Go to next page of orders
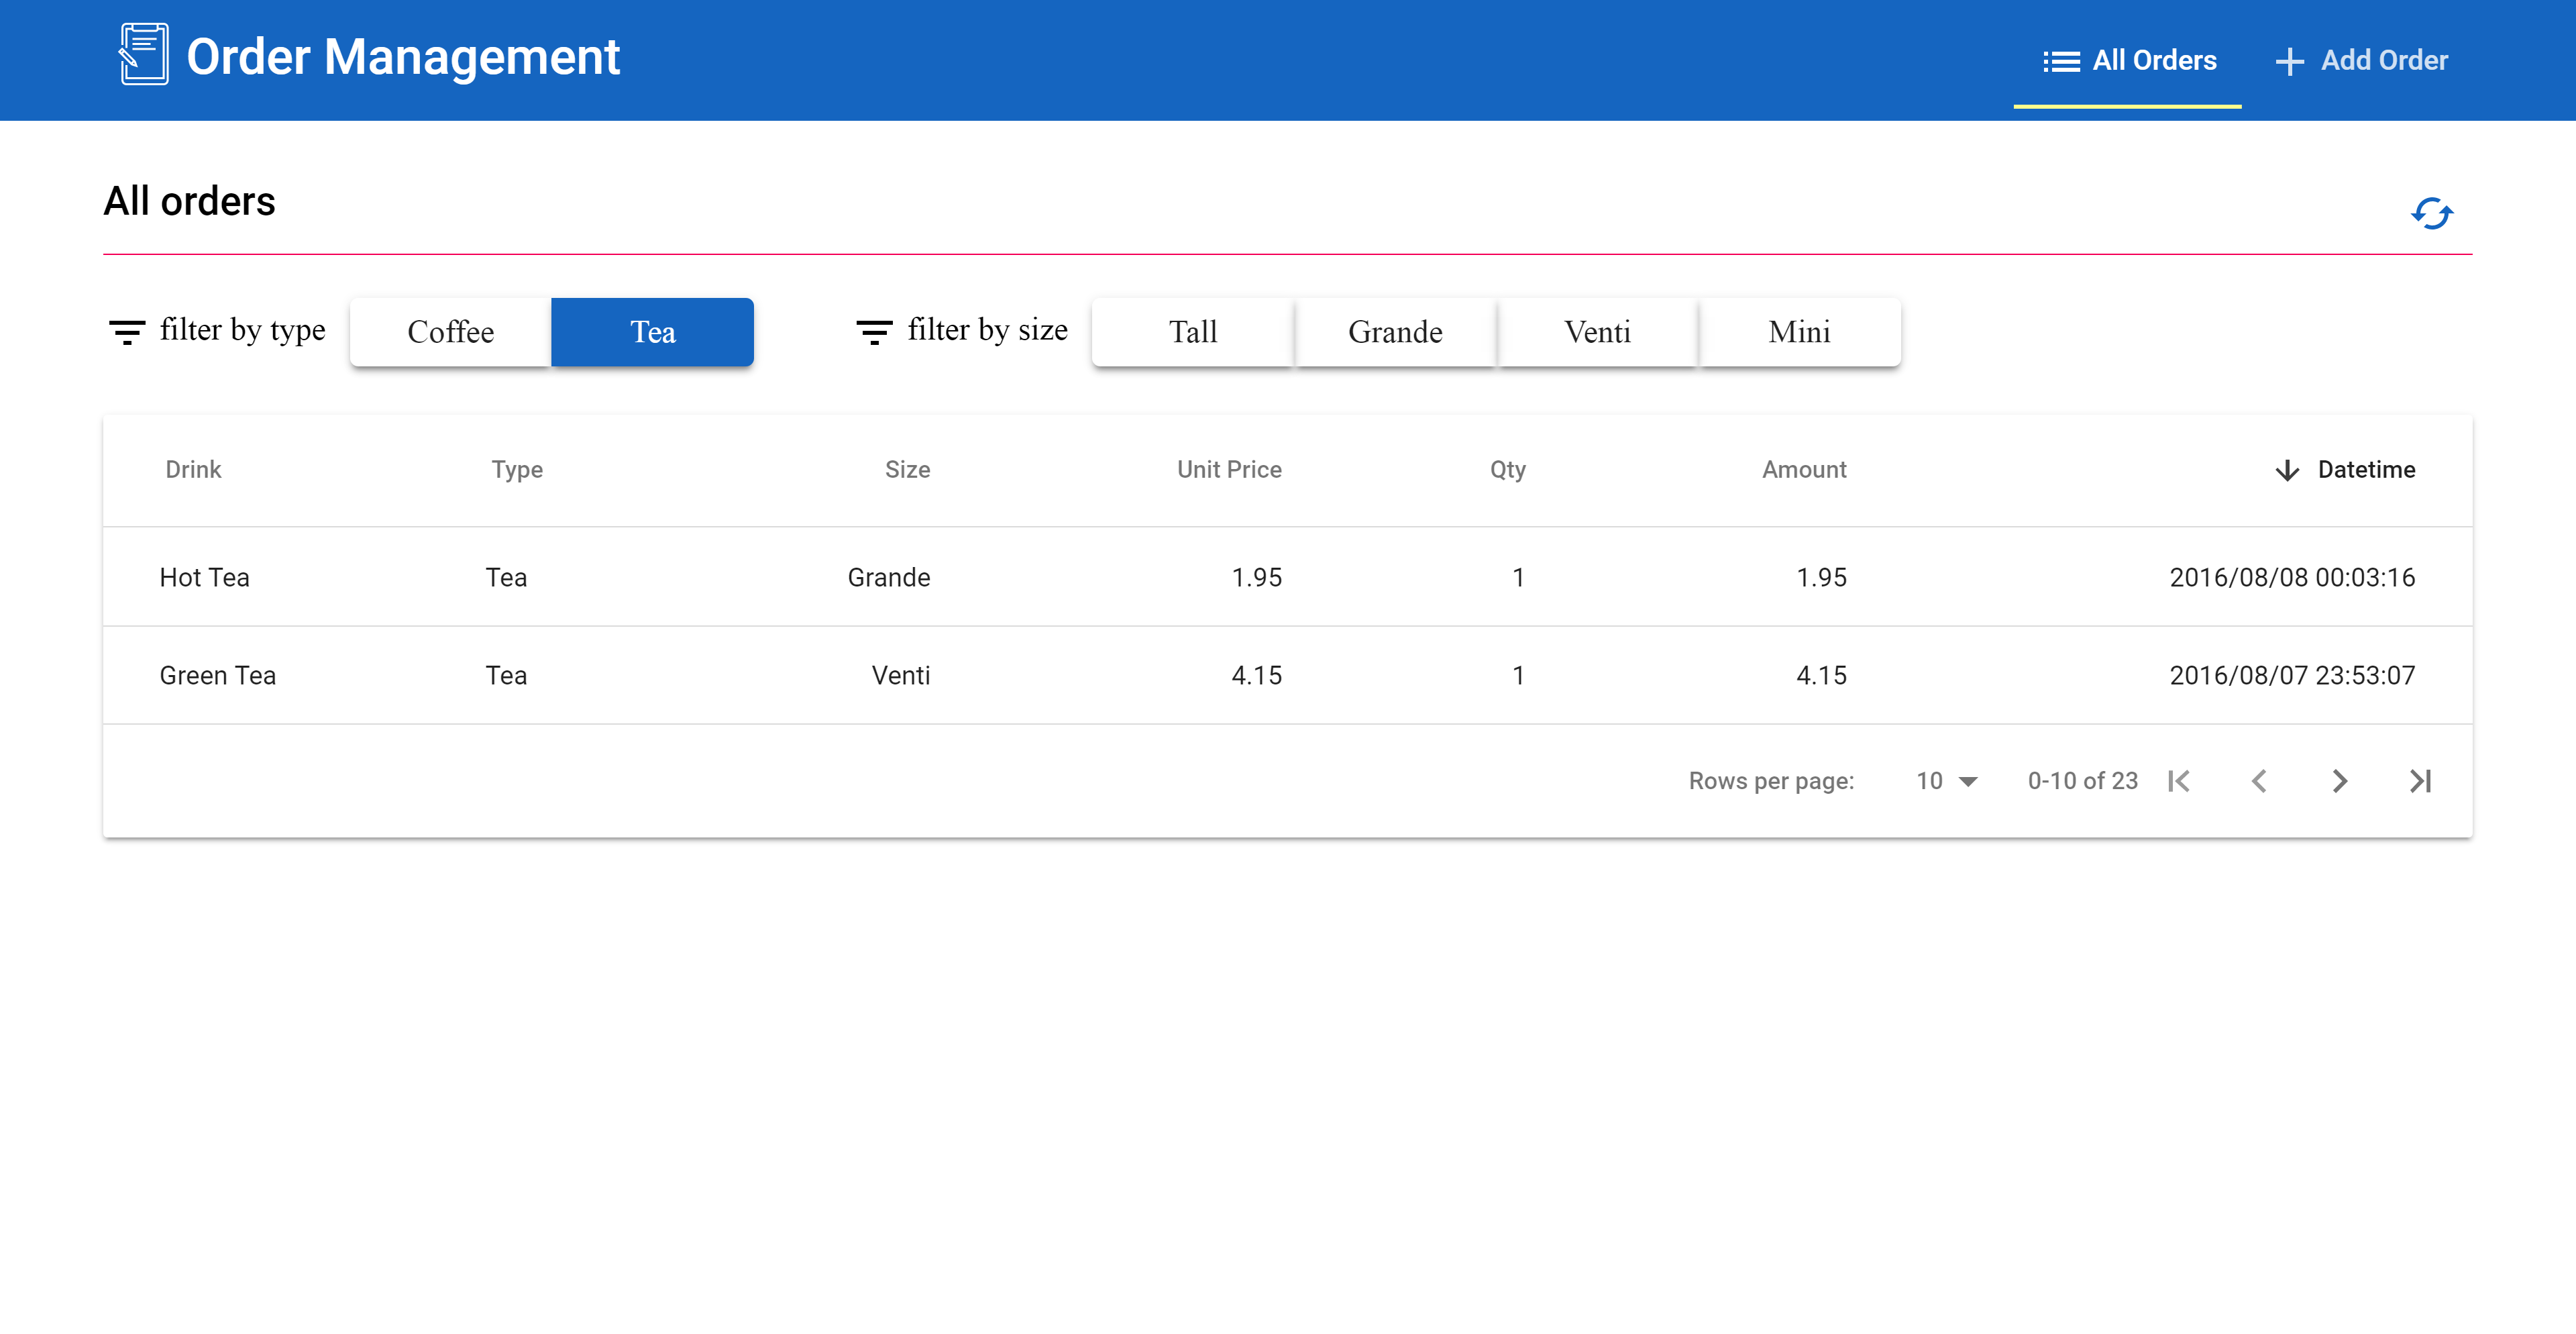Viewport: 2576px width, 1334px height. tap(2339, 781)
